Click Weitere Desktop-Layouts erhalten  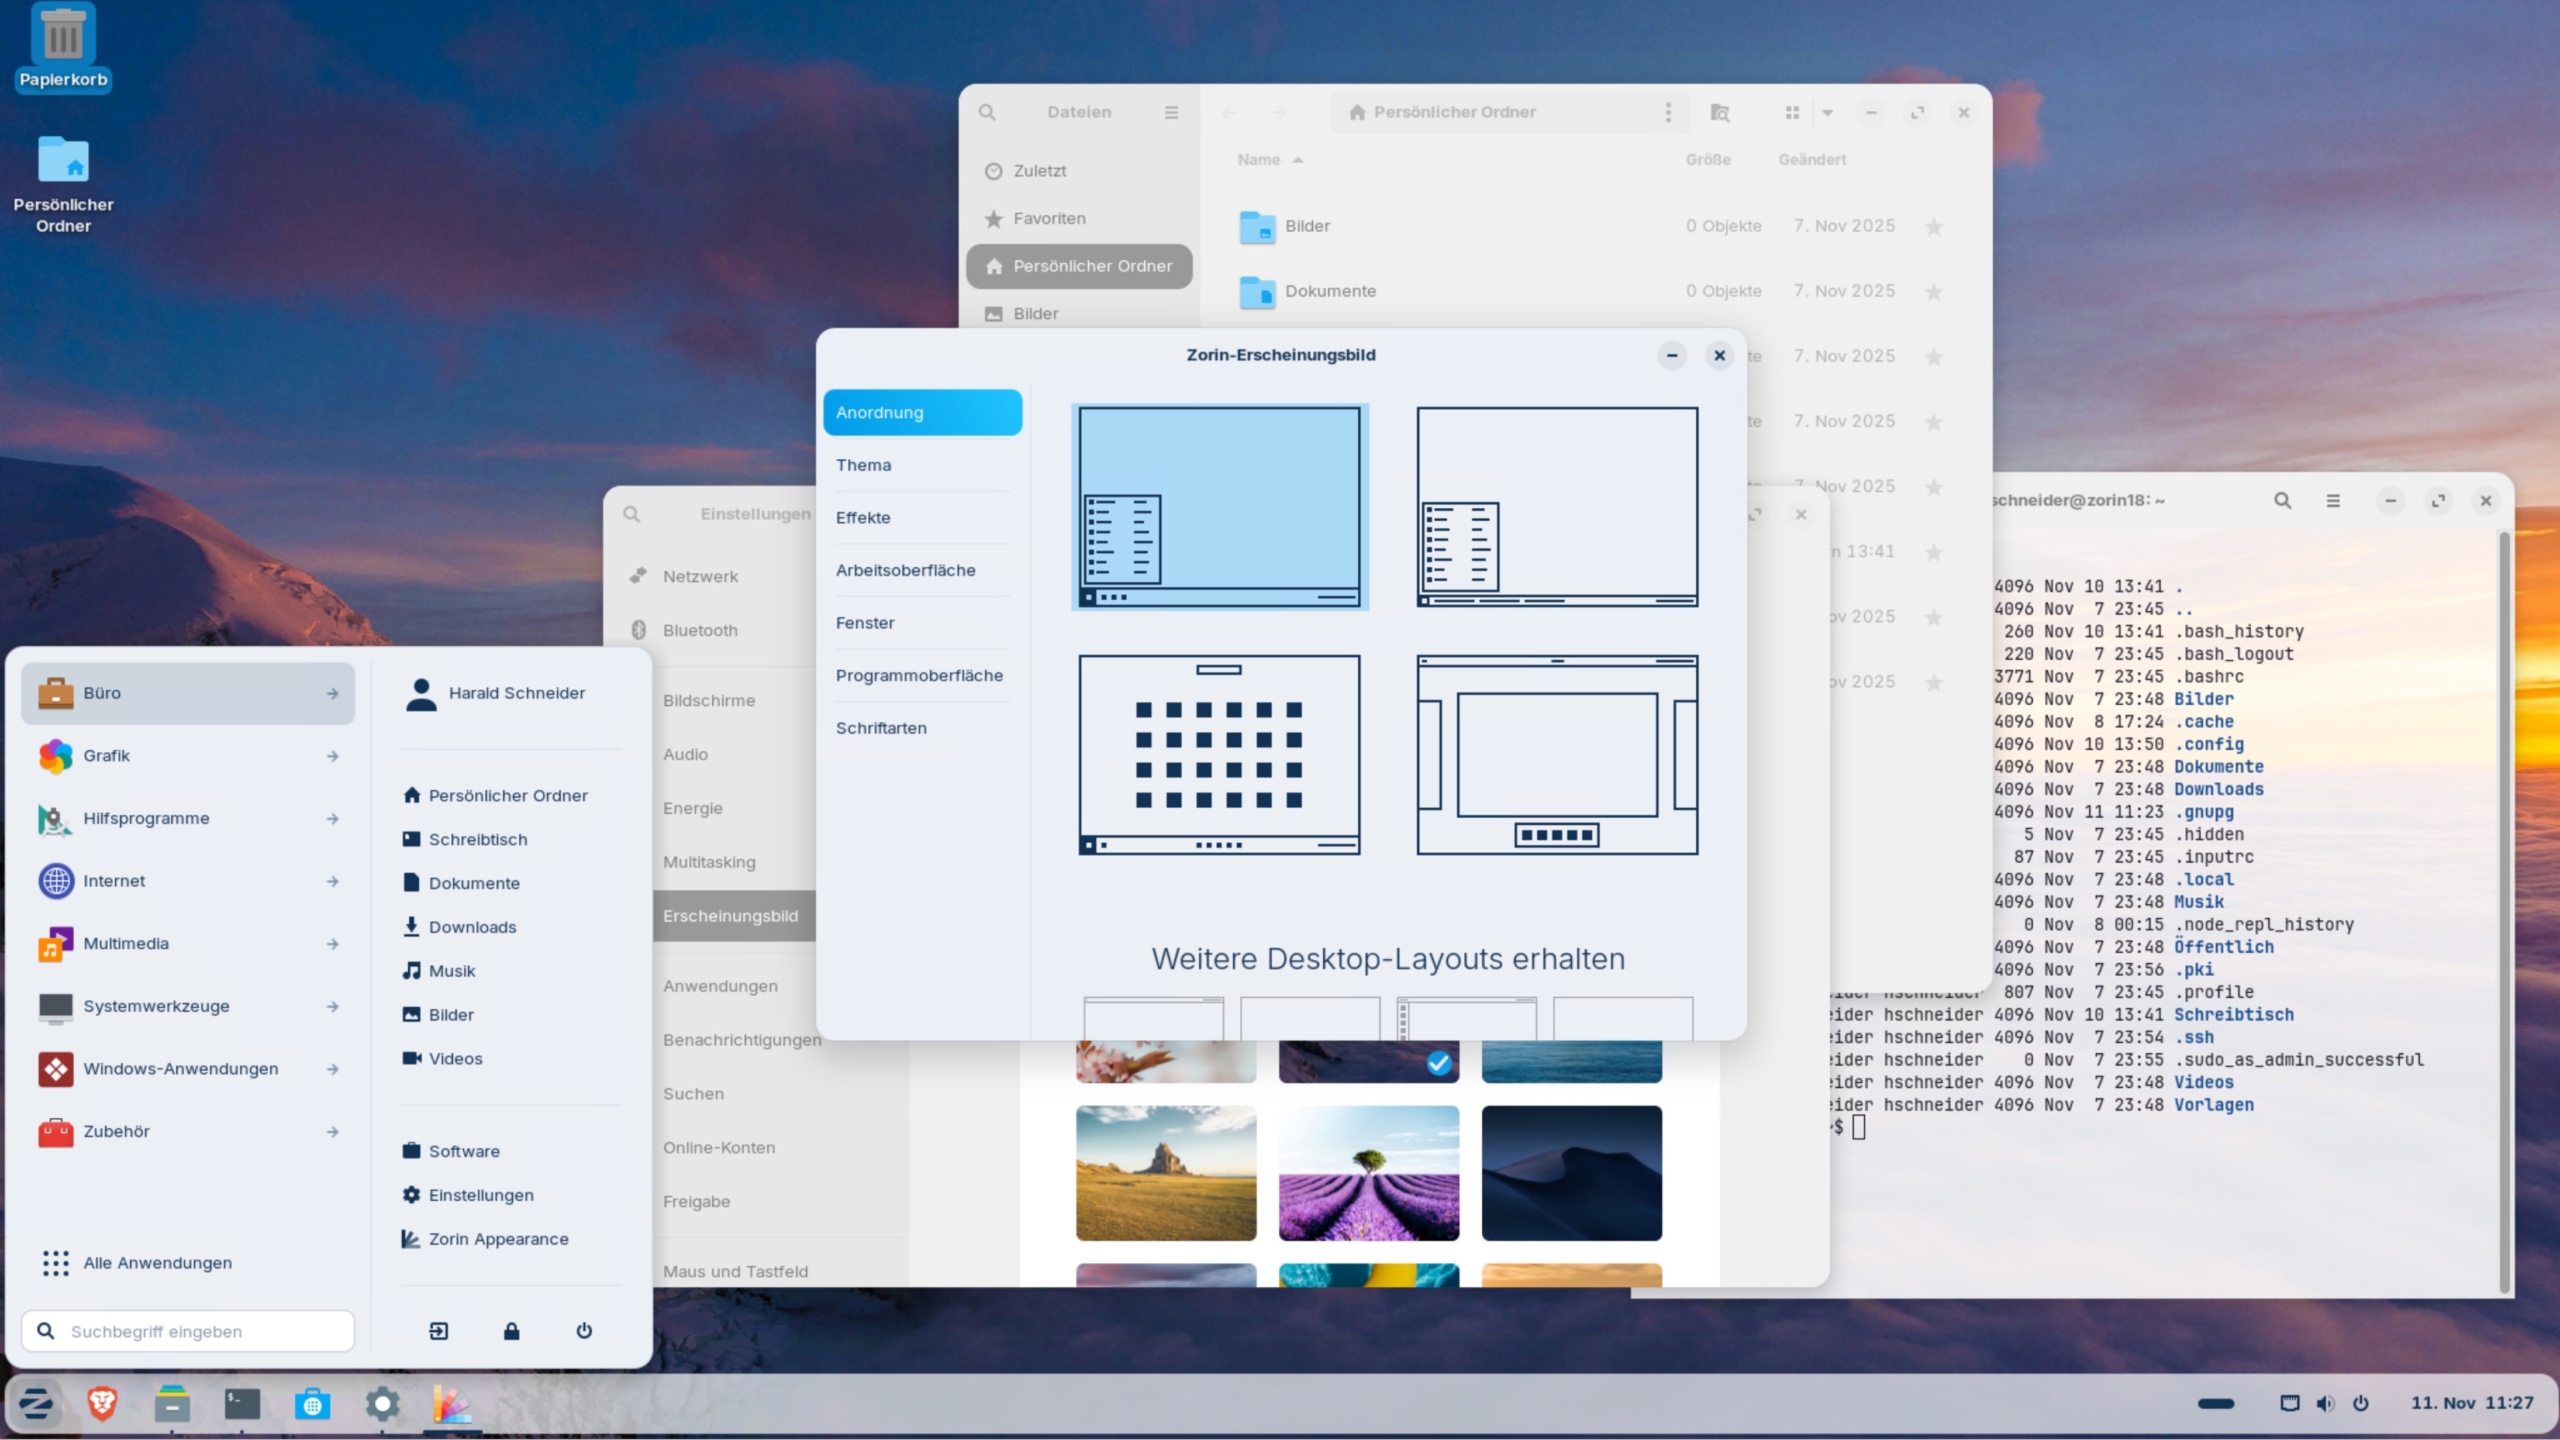(1388, 958)
